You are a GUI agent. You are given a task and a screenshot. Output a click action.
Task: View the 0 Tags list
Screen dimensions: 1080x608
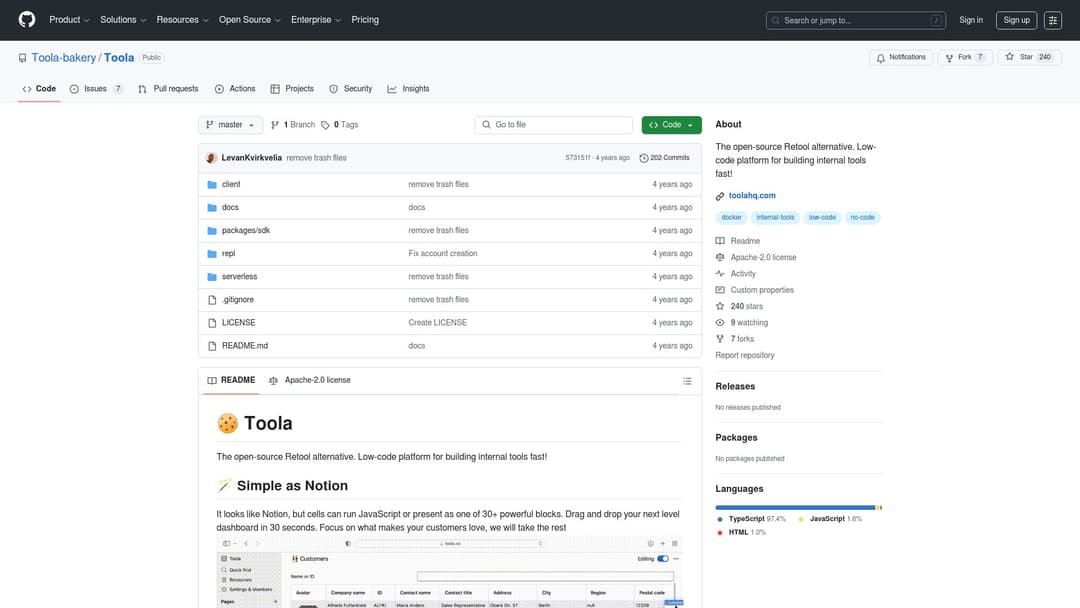340,125
